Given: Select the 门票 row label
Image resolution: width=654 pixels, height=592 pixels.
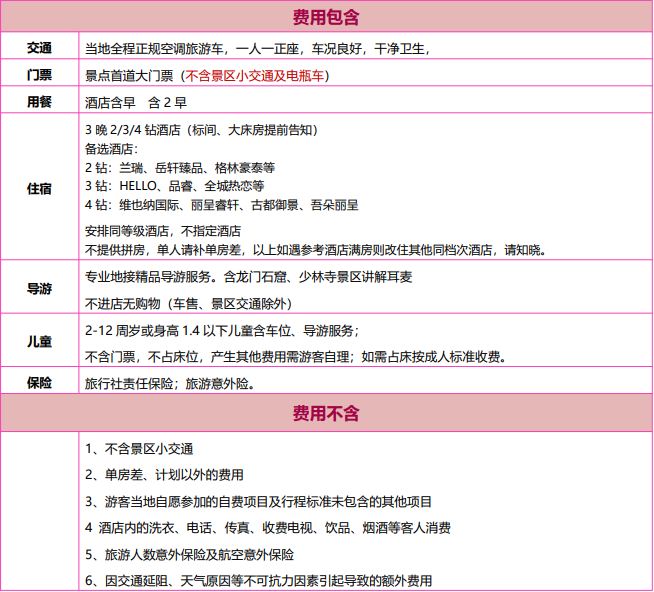Looking at the screenshot, I should pos(39,75).
